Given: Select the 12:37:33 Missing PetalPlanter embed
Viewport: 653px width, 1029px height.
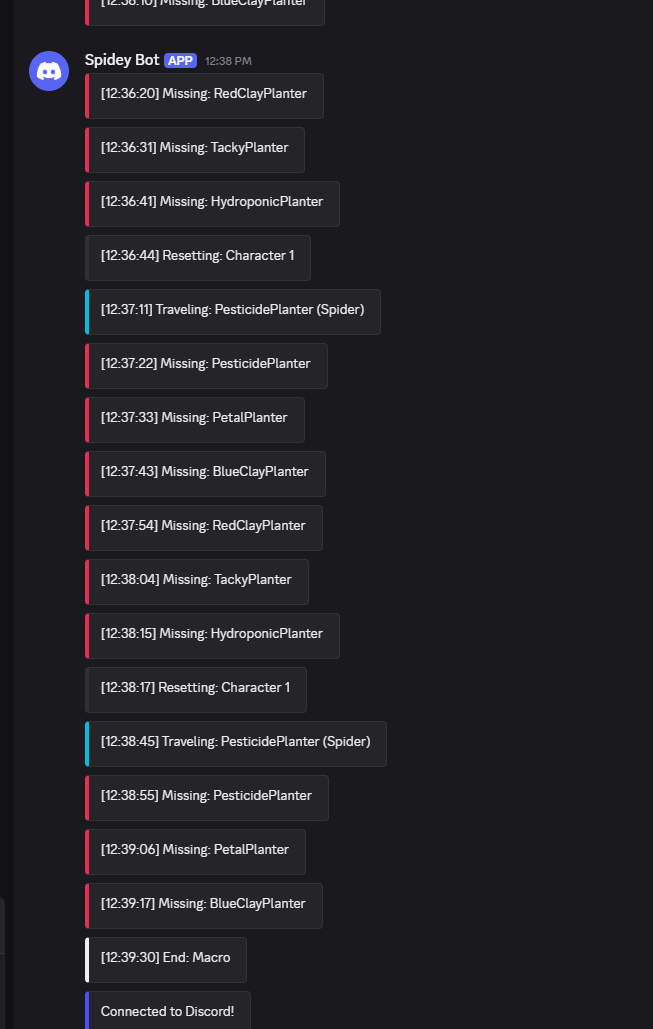Looking at the screenshot, I should [x=195, y=418].
